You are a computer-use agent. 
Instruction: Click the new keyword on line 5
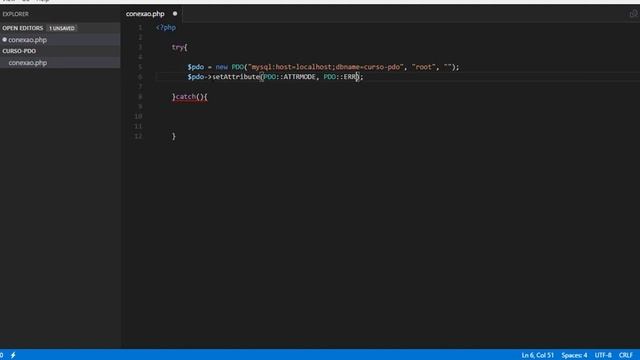(222, 67)
